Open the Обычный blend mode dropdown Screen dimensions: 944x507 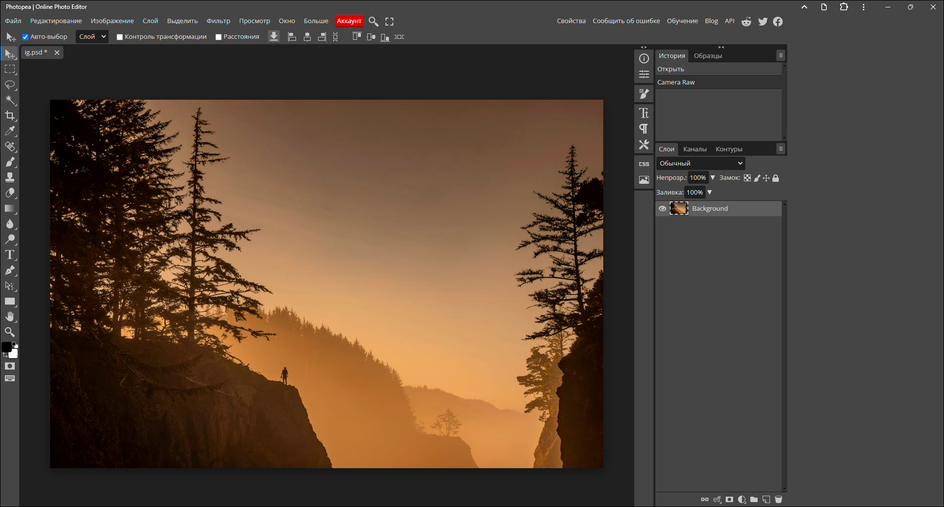pyautogui.click(x=700, y=163)
